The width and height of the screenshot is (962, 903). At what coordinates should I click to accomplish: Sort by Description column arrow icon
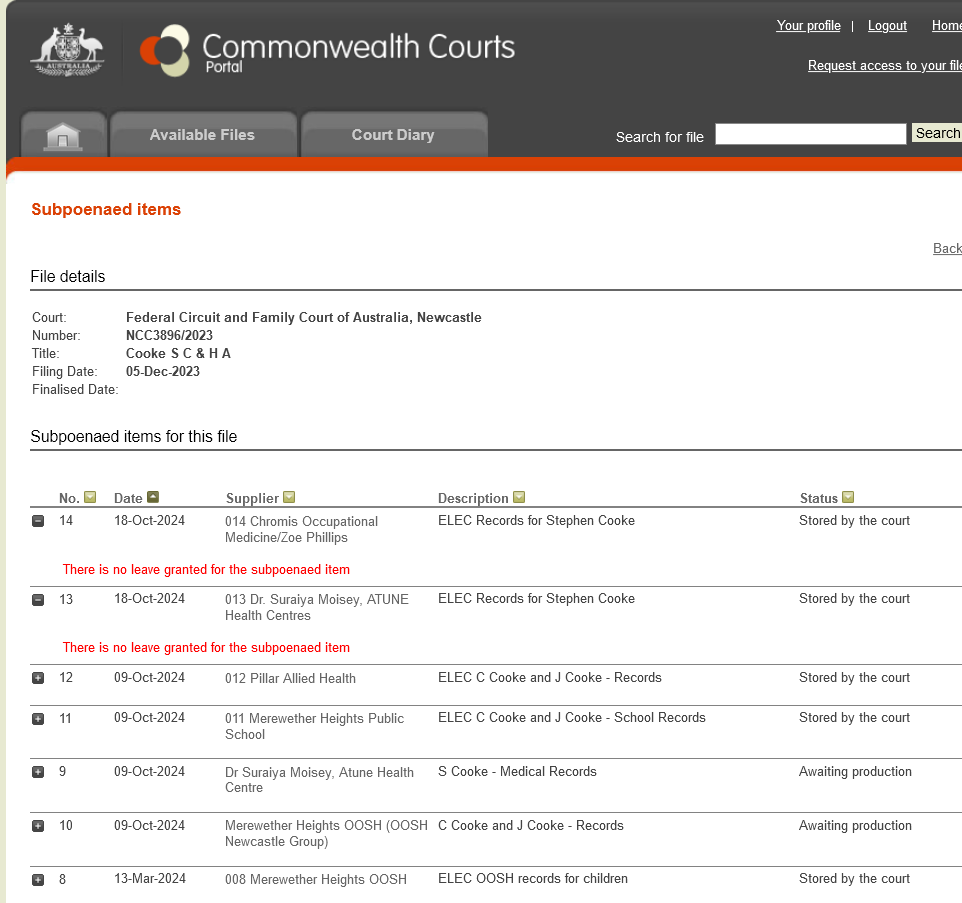(x=519, y=498)
